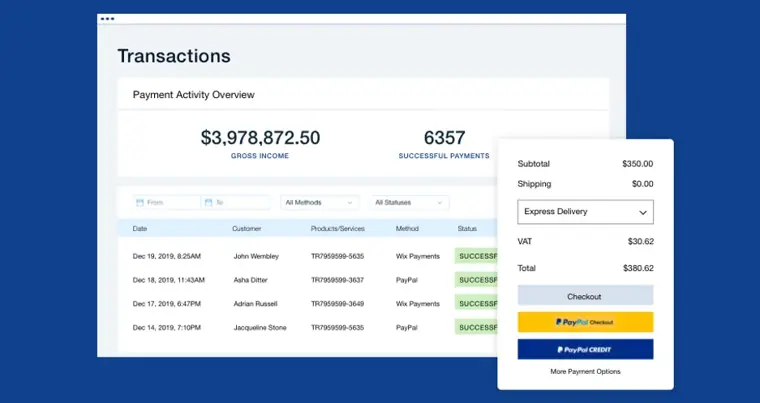The width and height of the screenshot is (760, 403).
Task: Click the PayPal CREDIT button
Action: 585,349
